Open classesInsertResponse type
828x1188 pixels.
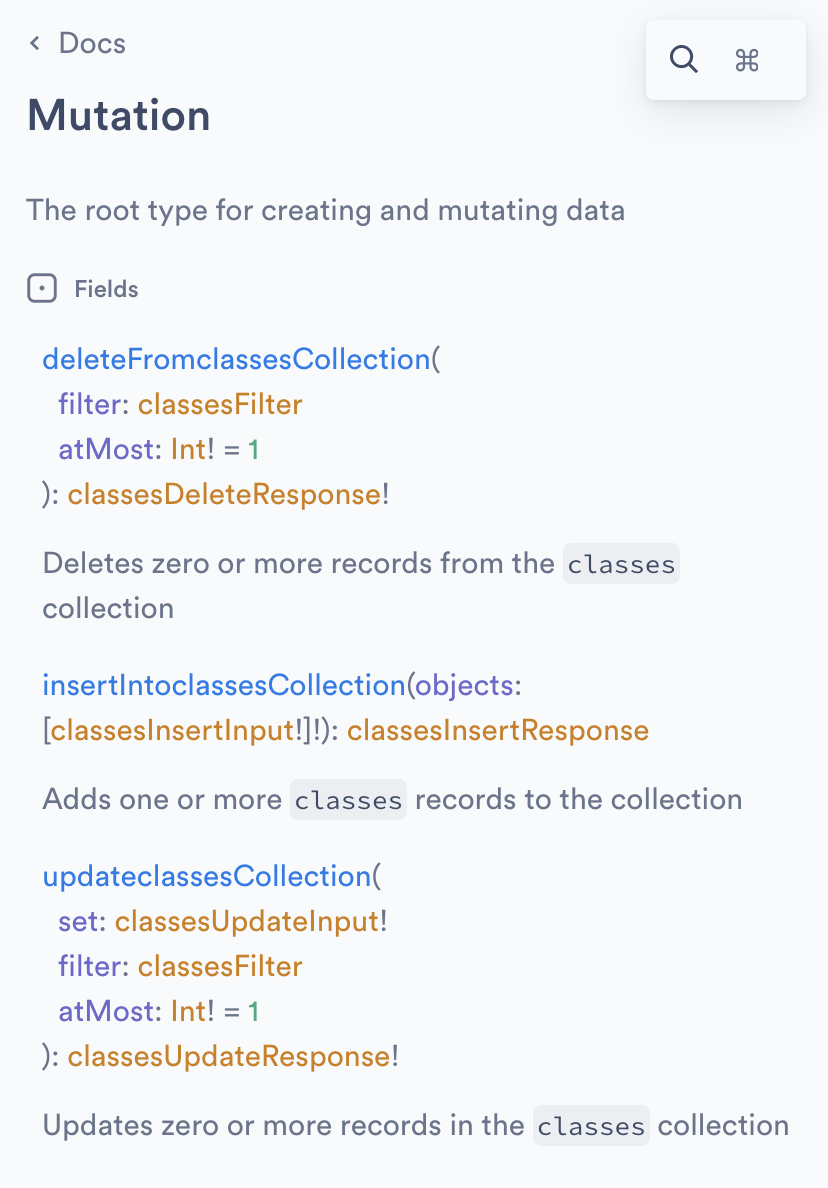(x=498, y=730)
